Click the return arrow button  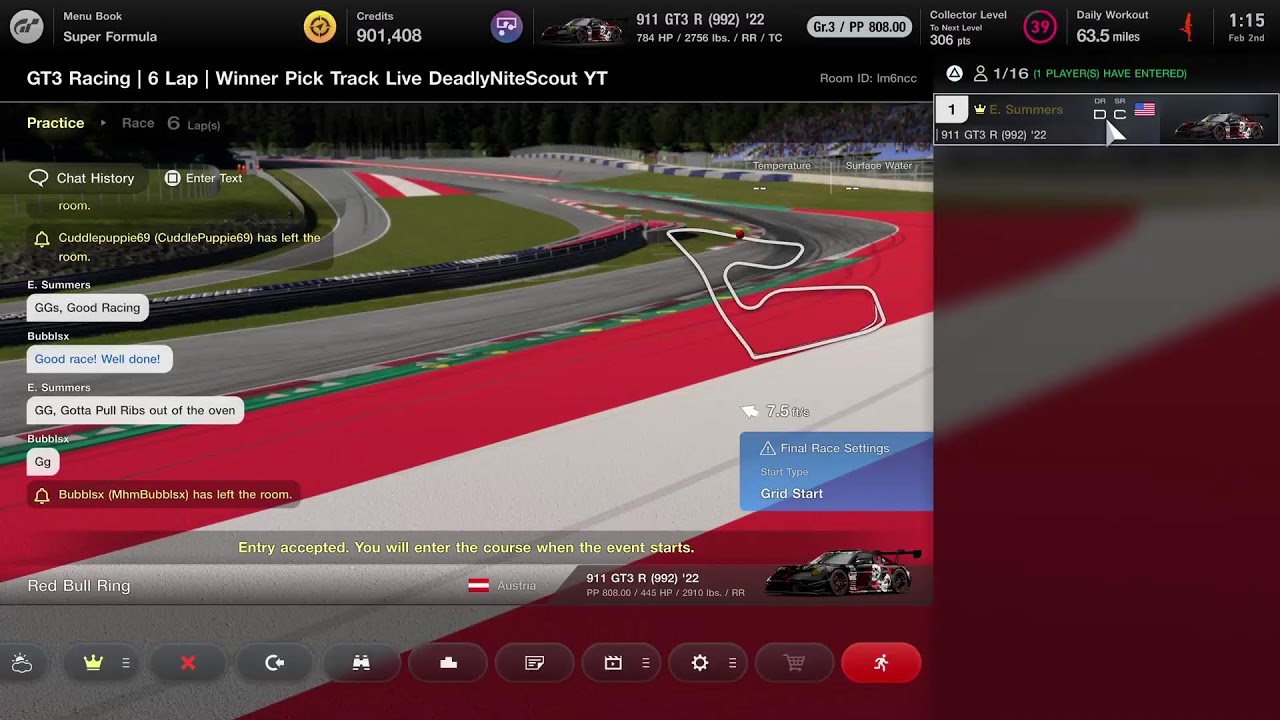coord(275,663)
